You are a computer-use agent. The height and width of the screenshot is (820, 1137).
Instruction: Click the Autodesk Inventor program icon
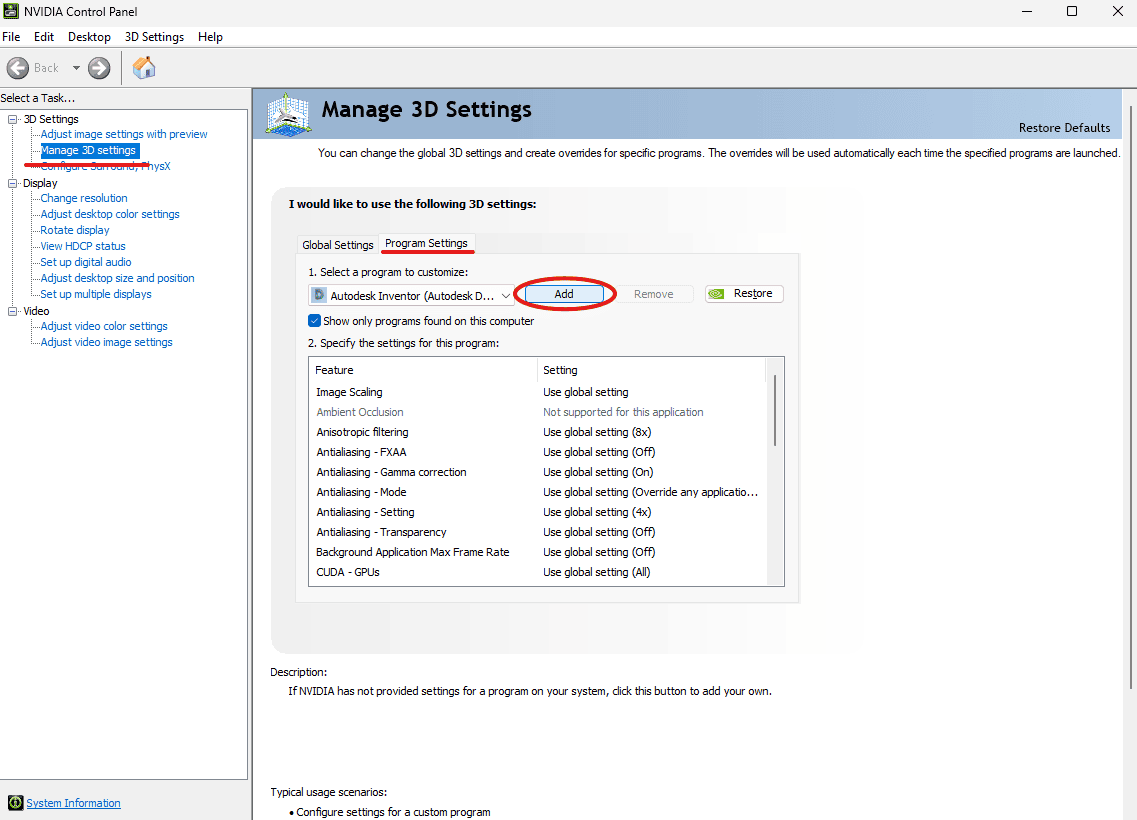pyautogui.click(x=319, y=295)
